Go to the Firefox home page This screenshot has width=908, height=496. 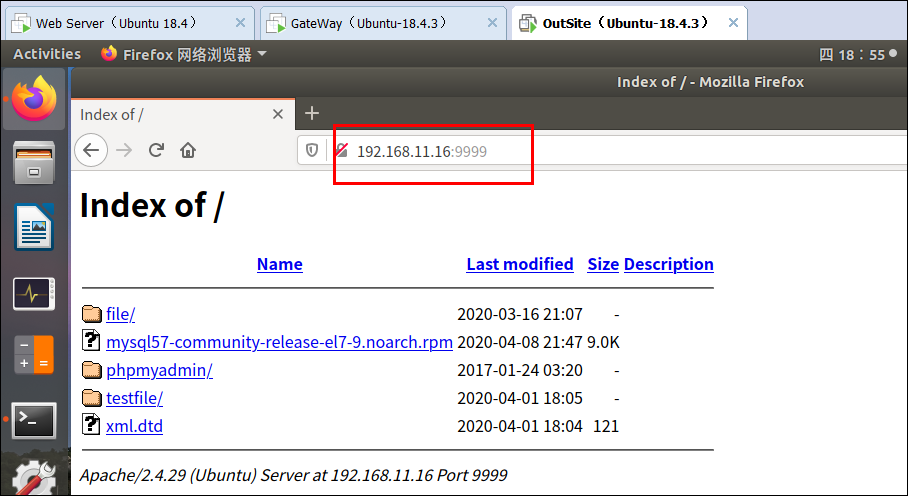click(188, 150)
